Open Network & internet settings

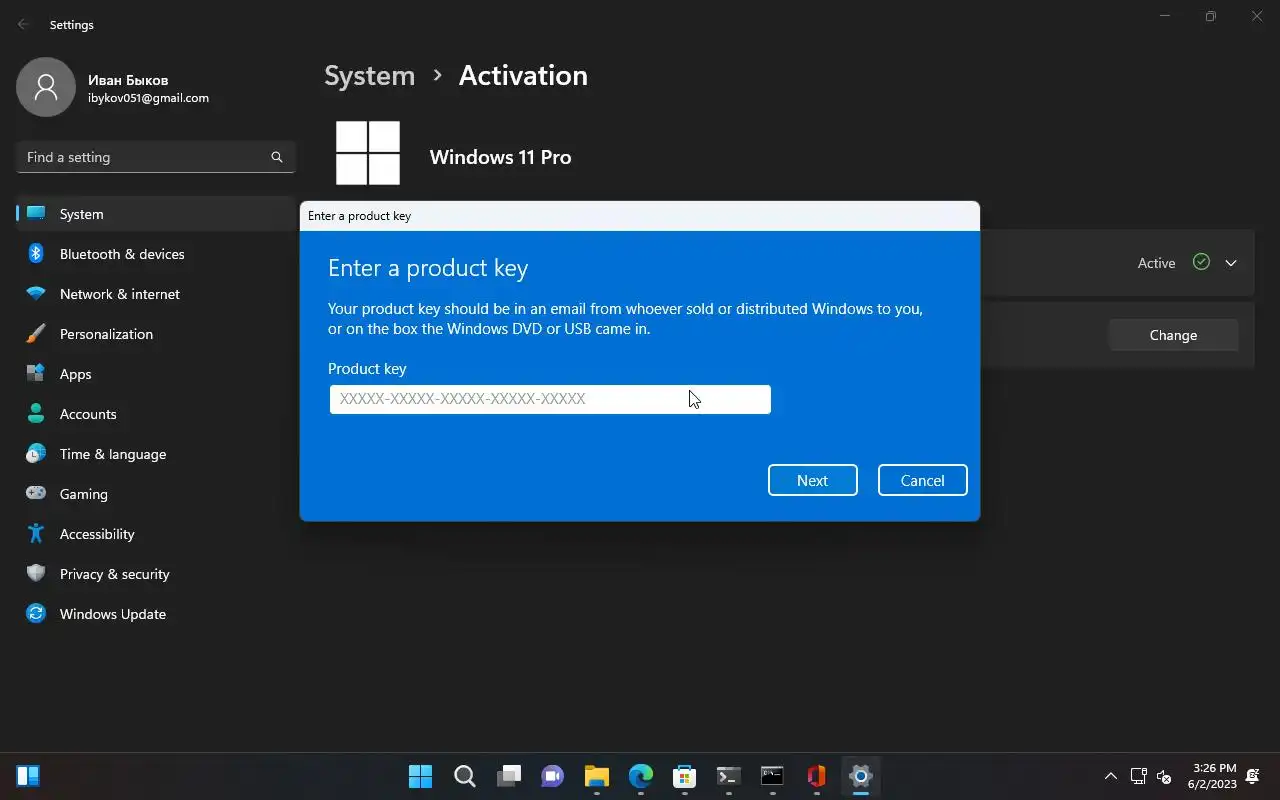coord(156,294)
